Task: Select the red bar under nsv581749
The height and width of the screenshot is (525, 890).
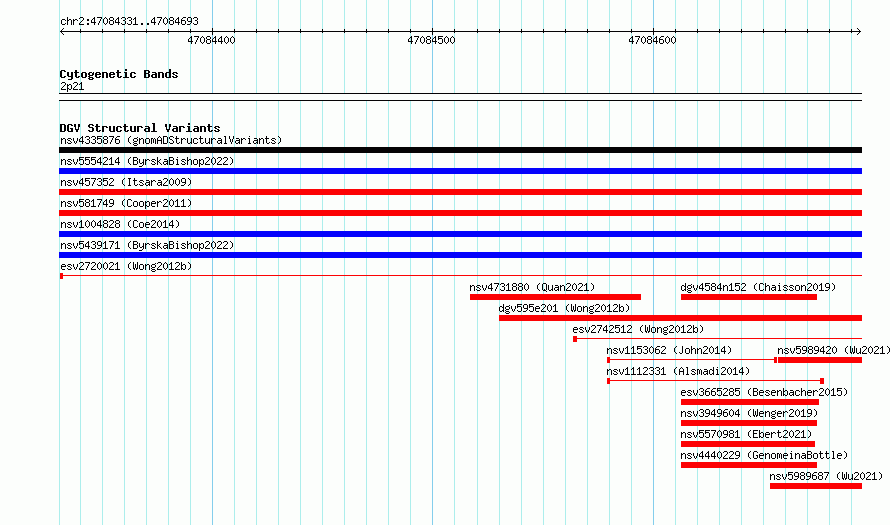Action: tap(460, 213)
